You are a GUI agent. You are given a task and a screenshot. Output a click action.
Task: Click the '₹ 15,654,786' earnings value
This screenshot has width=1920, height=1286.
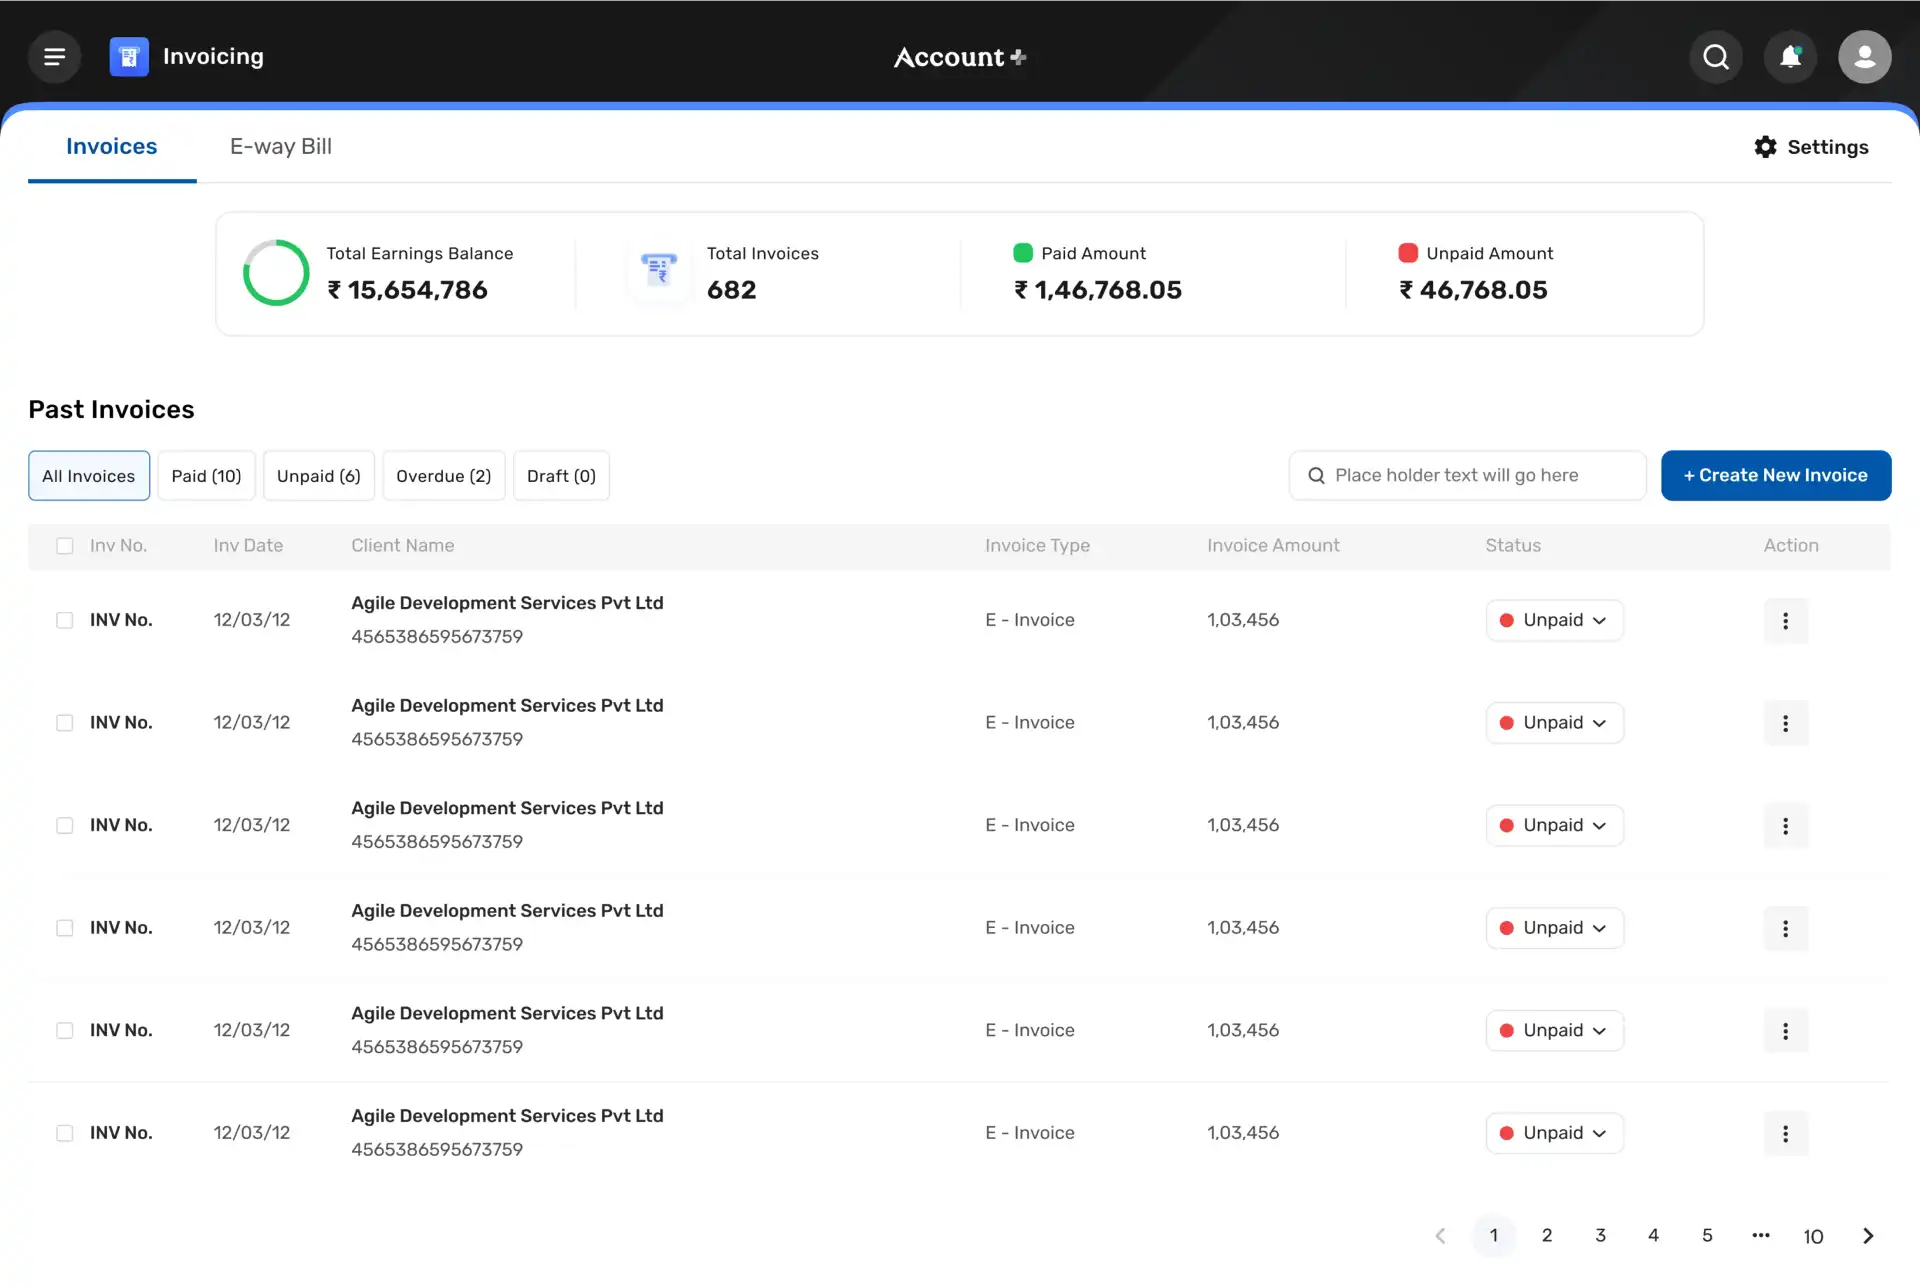[407, 290]
